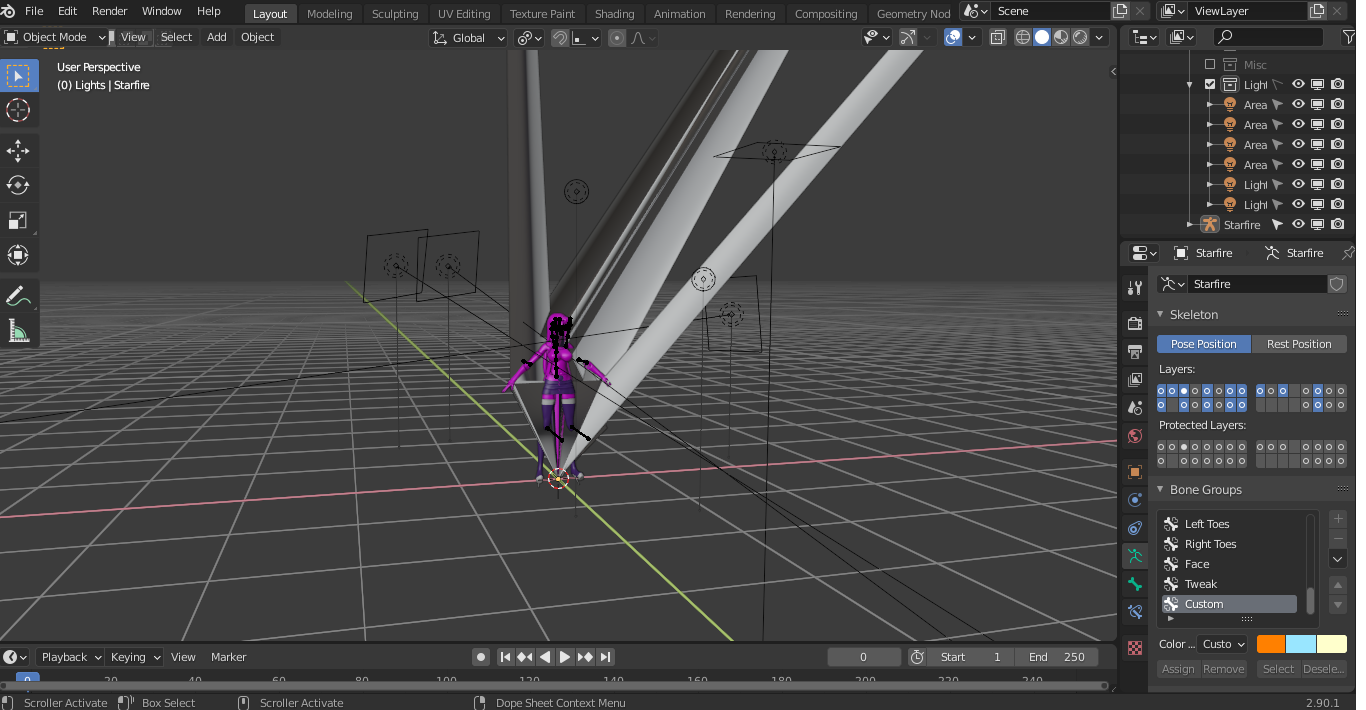The width and height of the screenshot is (1366, 710).
Task: Open the Output properties tab
Action: pos(1134,352)
